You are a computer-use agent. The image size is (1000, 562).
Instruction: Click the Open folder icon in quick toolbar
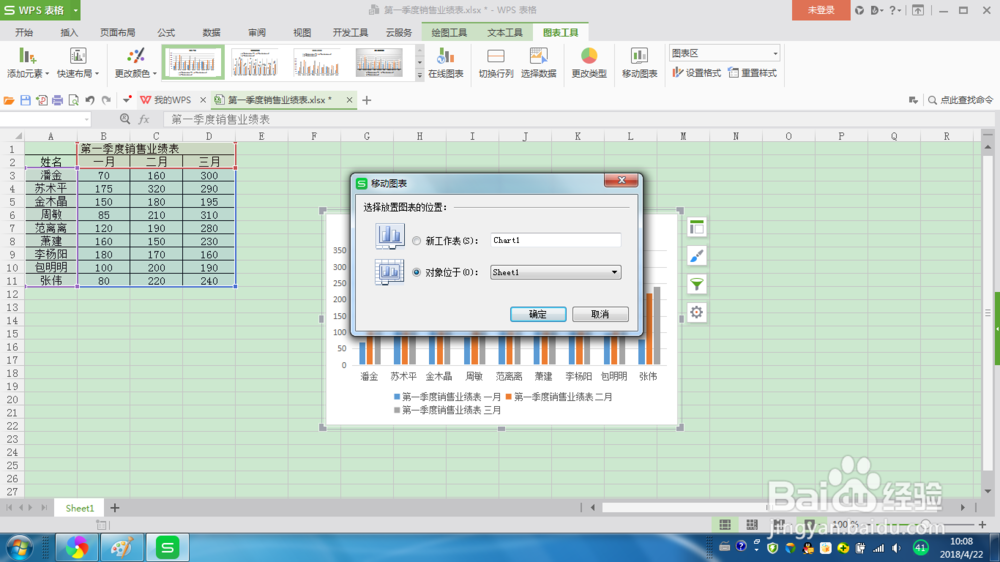pos(9,100)
